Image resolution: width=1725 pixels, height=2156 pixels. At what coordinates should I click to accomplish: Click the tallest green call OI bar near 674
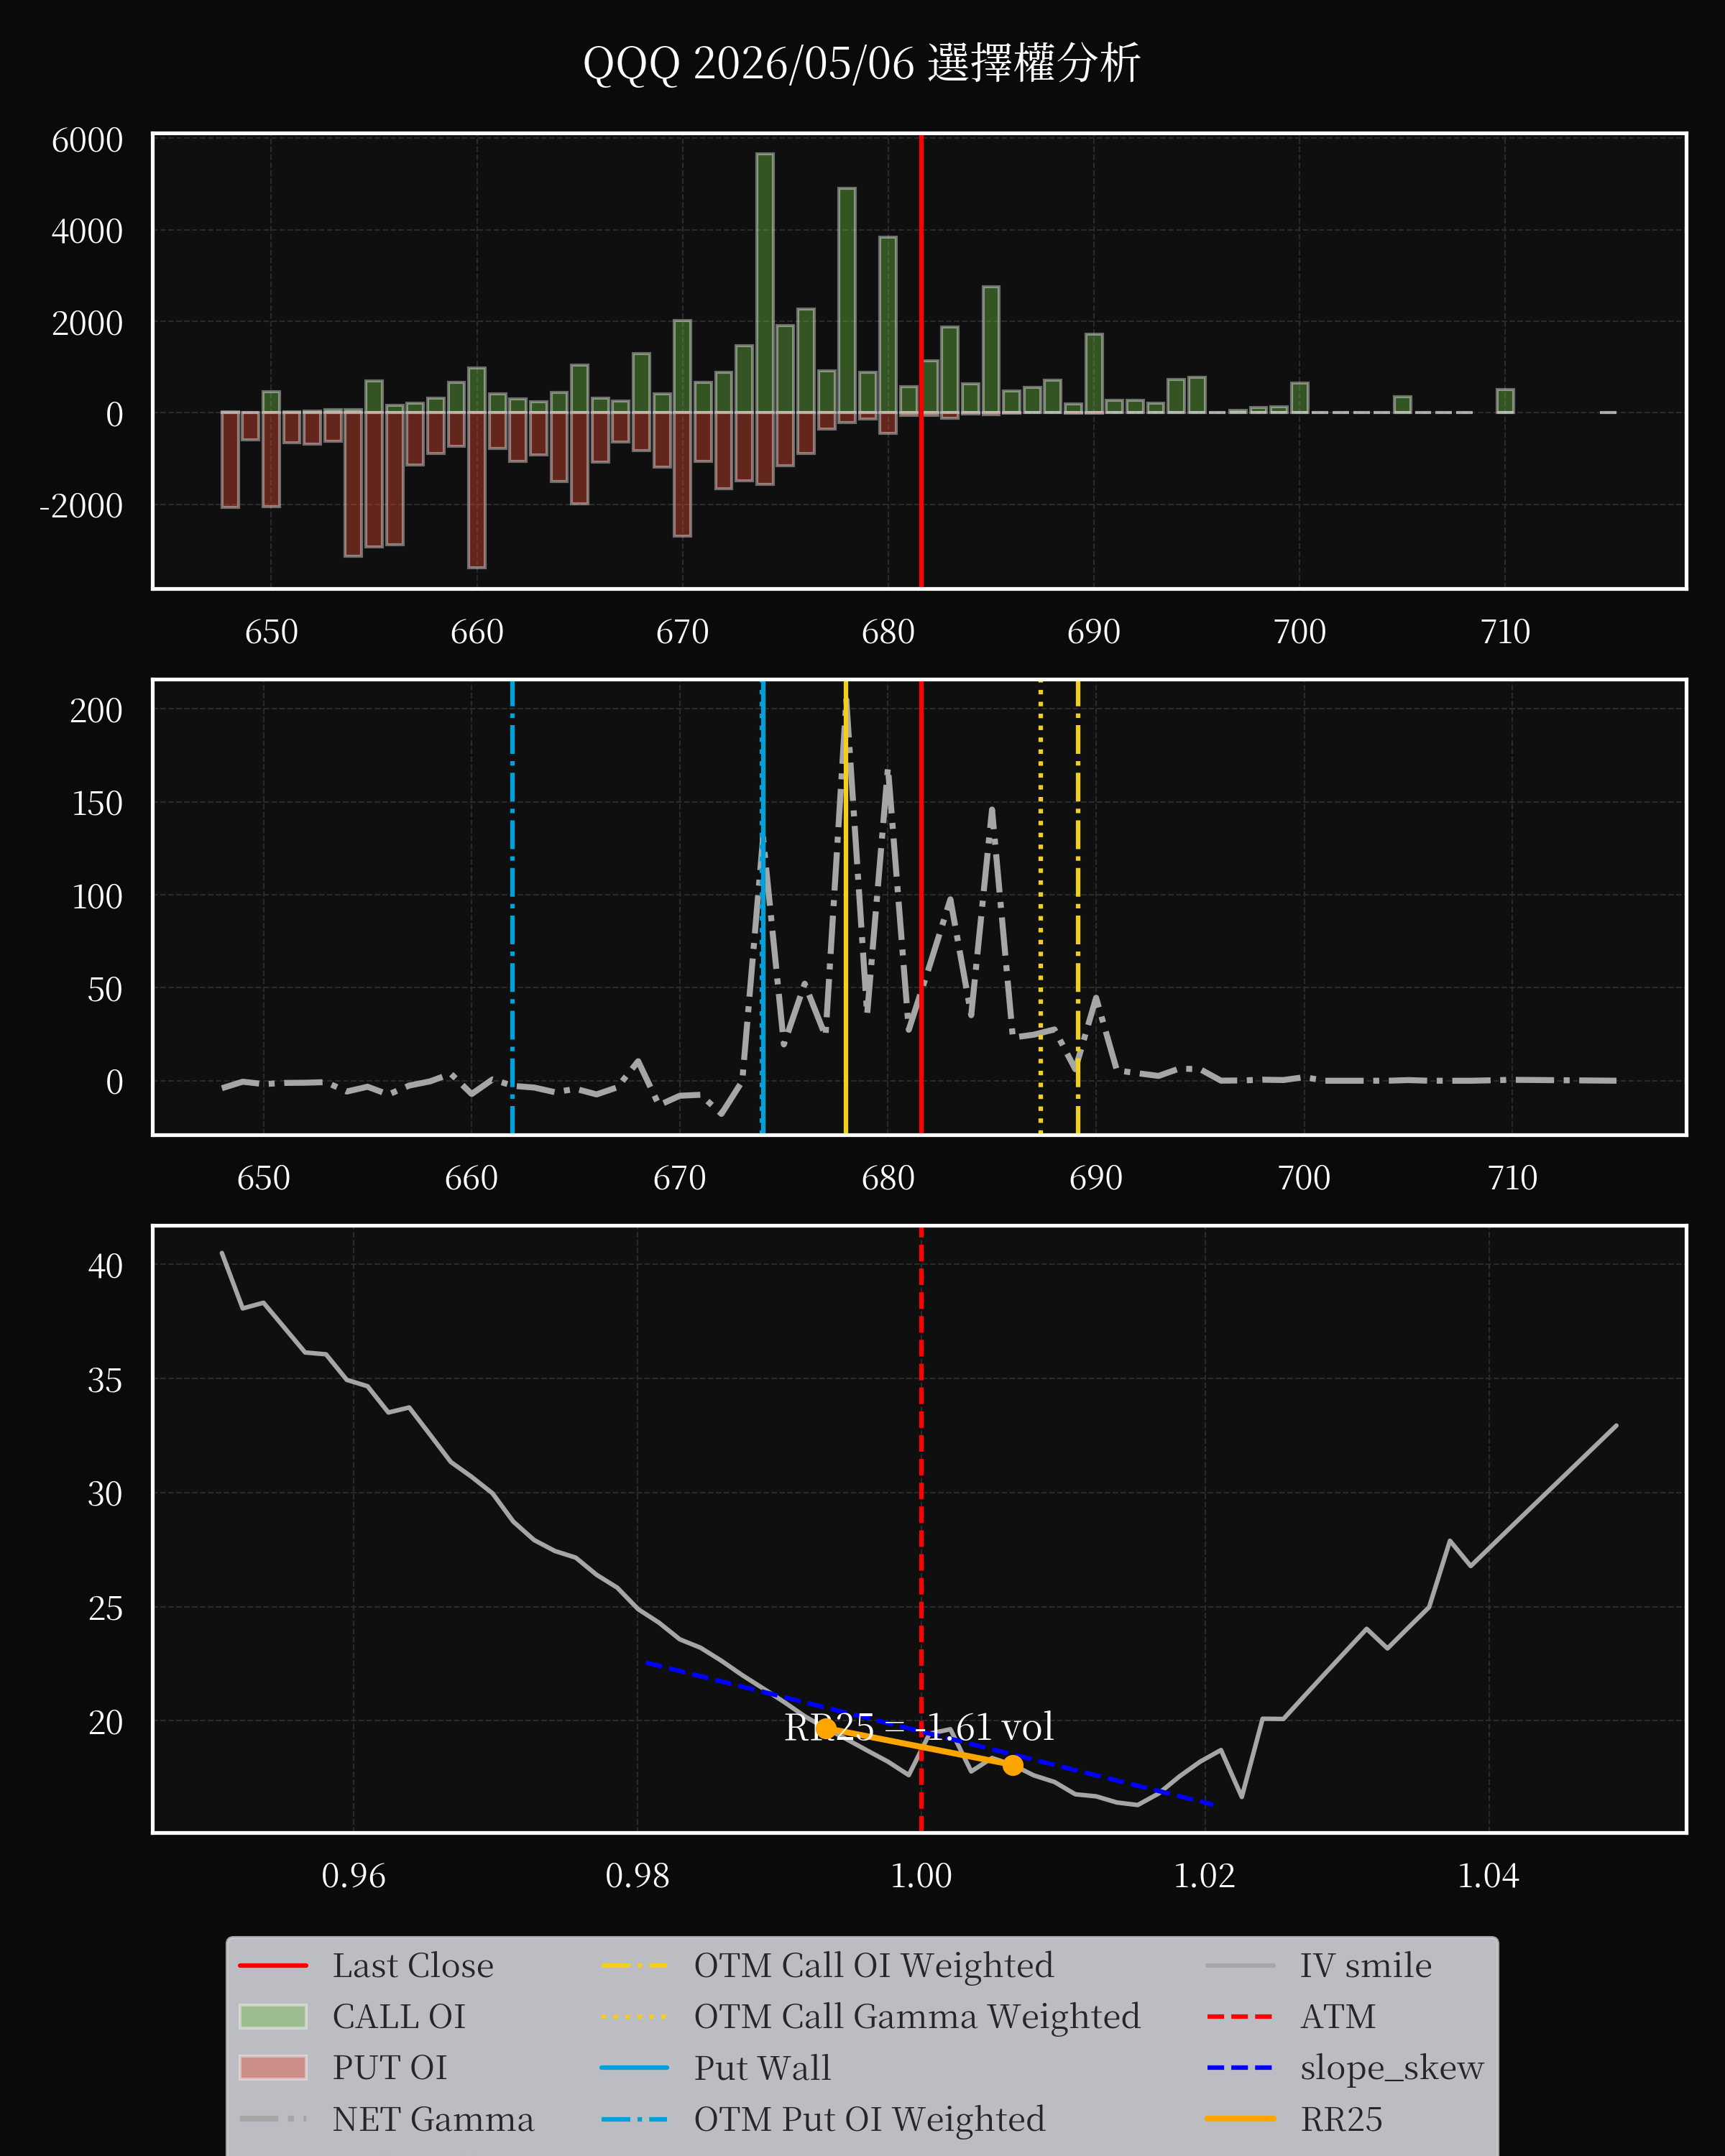pos(764,283)
